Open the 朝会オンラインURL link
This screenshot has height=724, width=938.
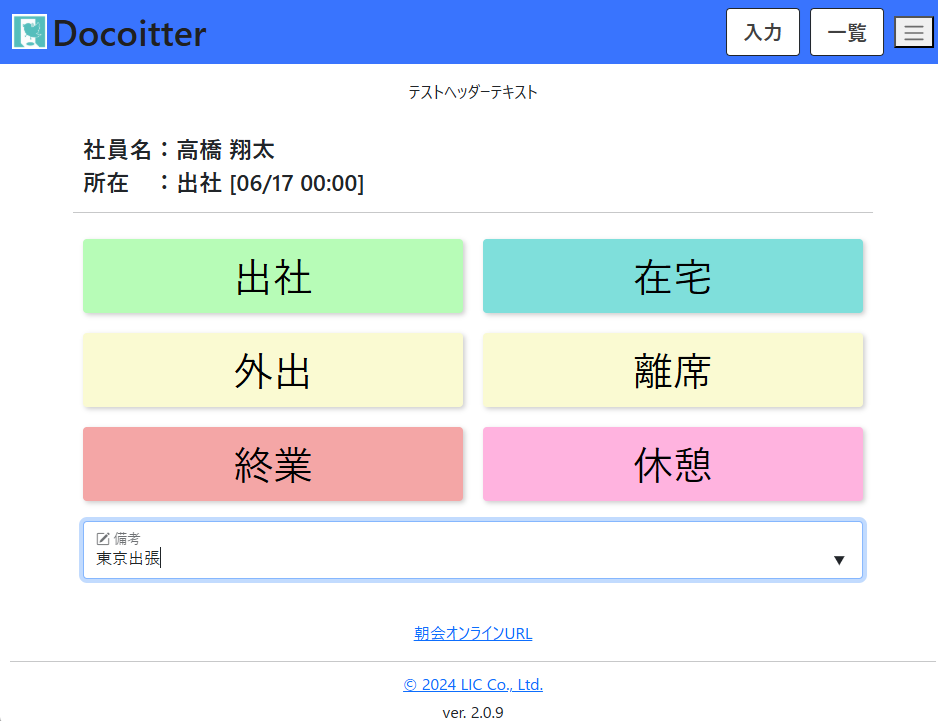pos(473,633)
